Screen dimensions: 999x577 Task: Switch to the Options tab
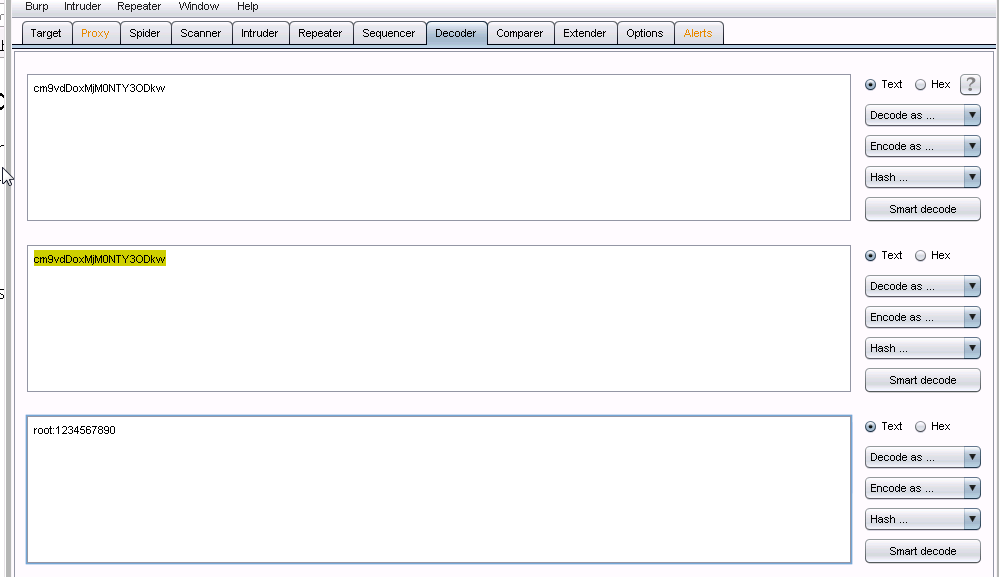click(644, 33)
